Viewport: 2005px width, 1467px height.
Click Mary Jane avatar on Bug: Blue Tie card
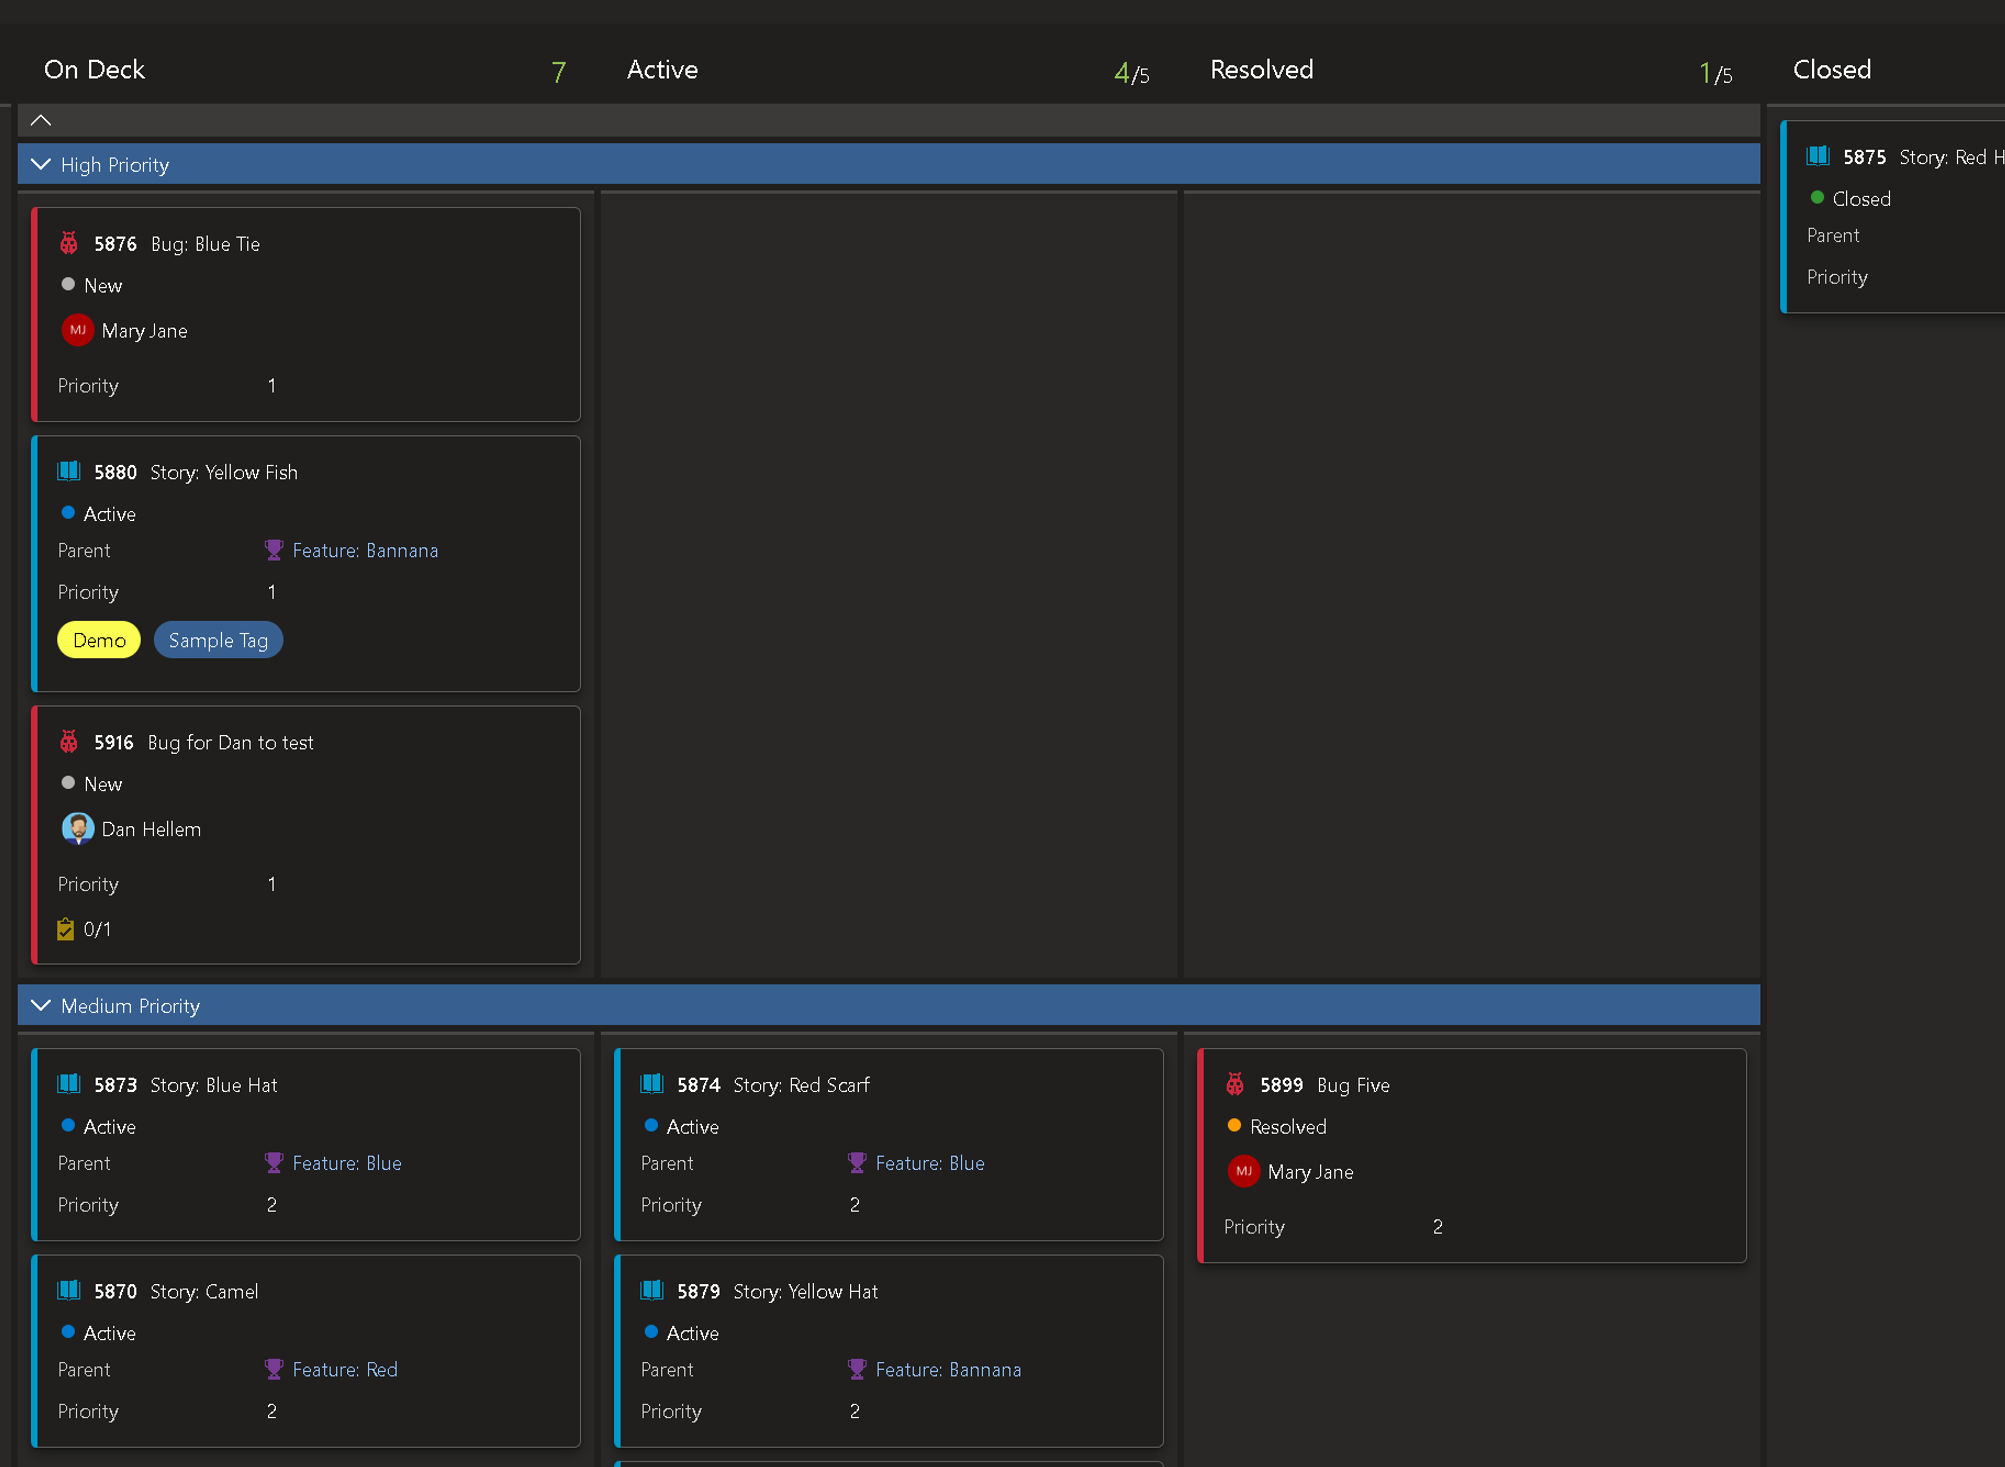(x=78, y=330)
